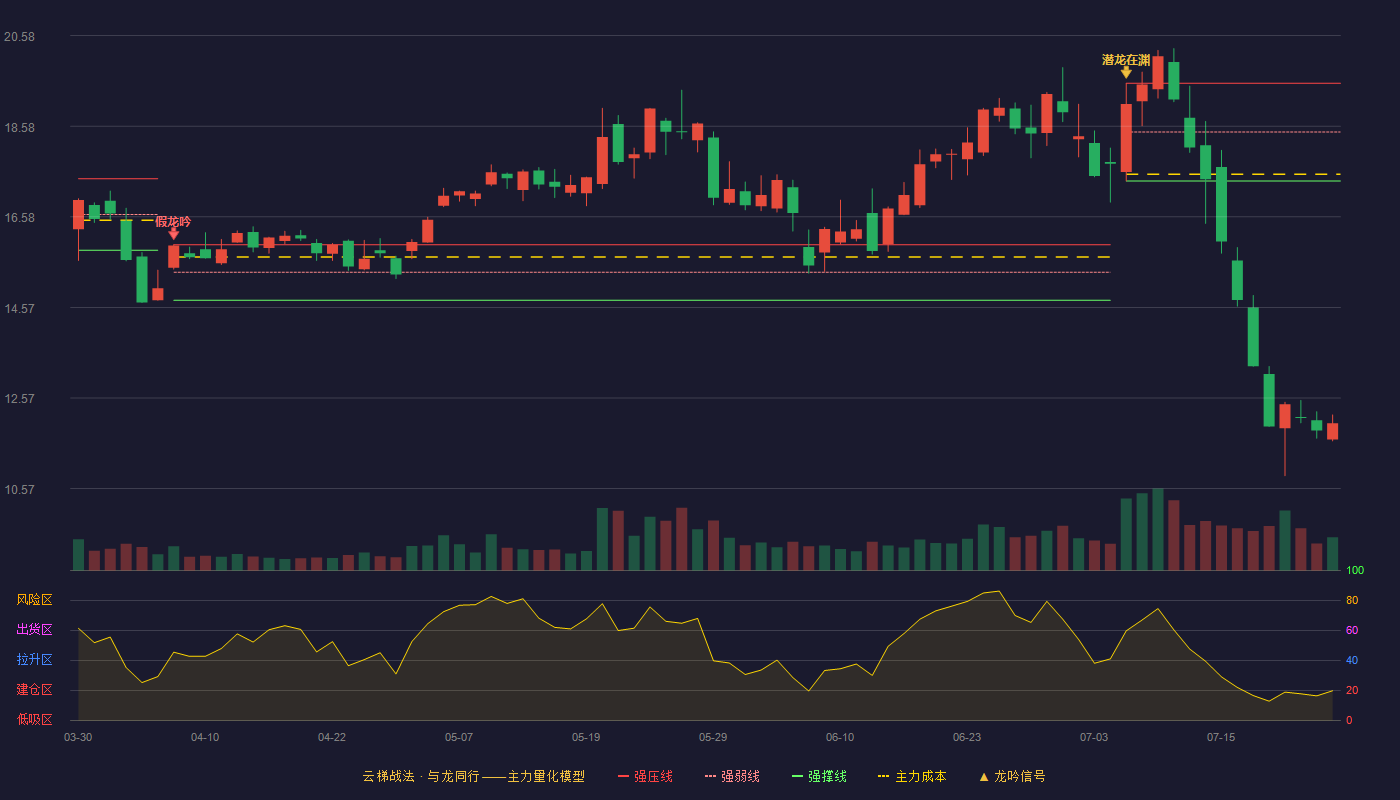Click the 07-03 date axis label
This screenshot has height=800, width=1400.
pos(1094,737)
